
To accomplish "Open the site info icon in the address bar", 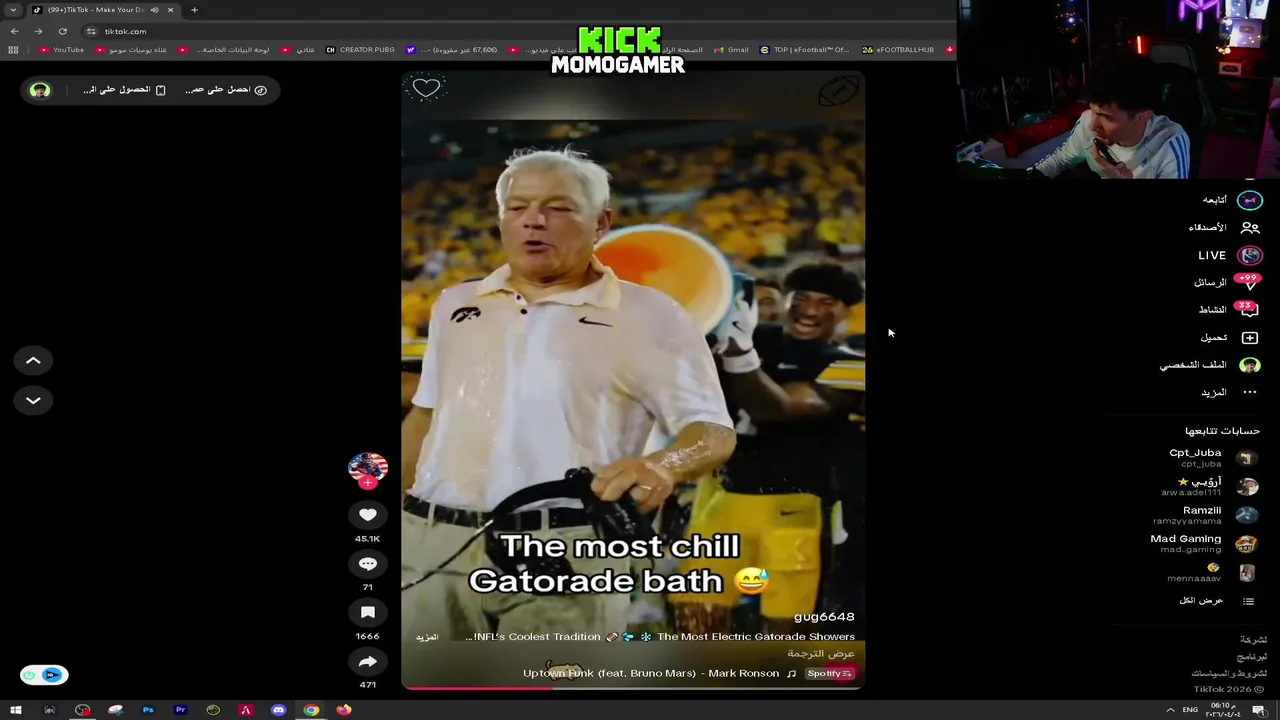I will [x=91, y=31].
